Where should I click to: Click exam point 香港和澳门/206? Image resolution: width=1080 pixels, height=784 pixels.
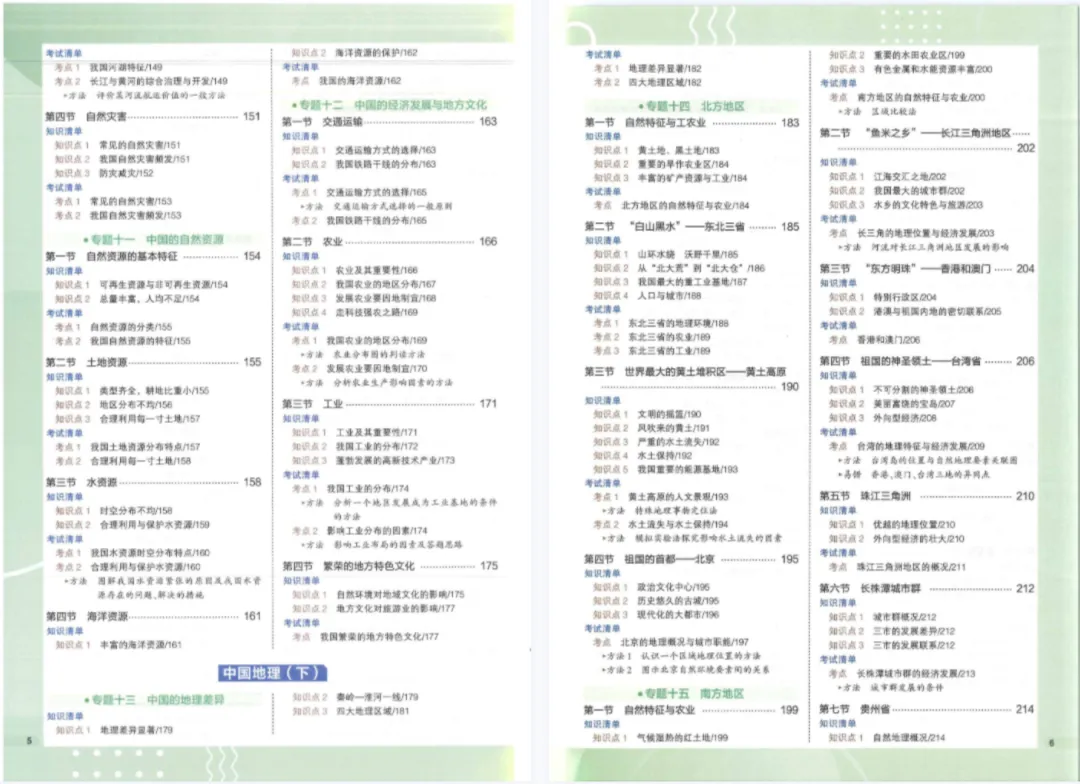pyautogui.click(x=889, y=340)
